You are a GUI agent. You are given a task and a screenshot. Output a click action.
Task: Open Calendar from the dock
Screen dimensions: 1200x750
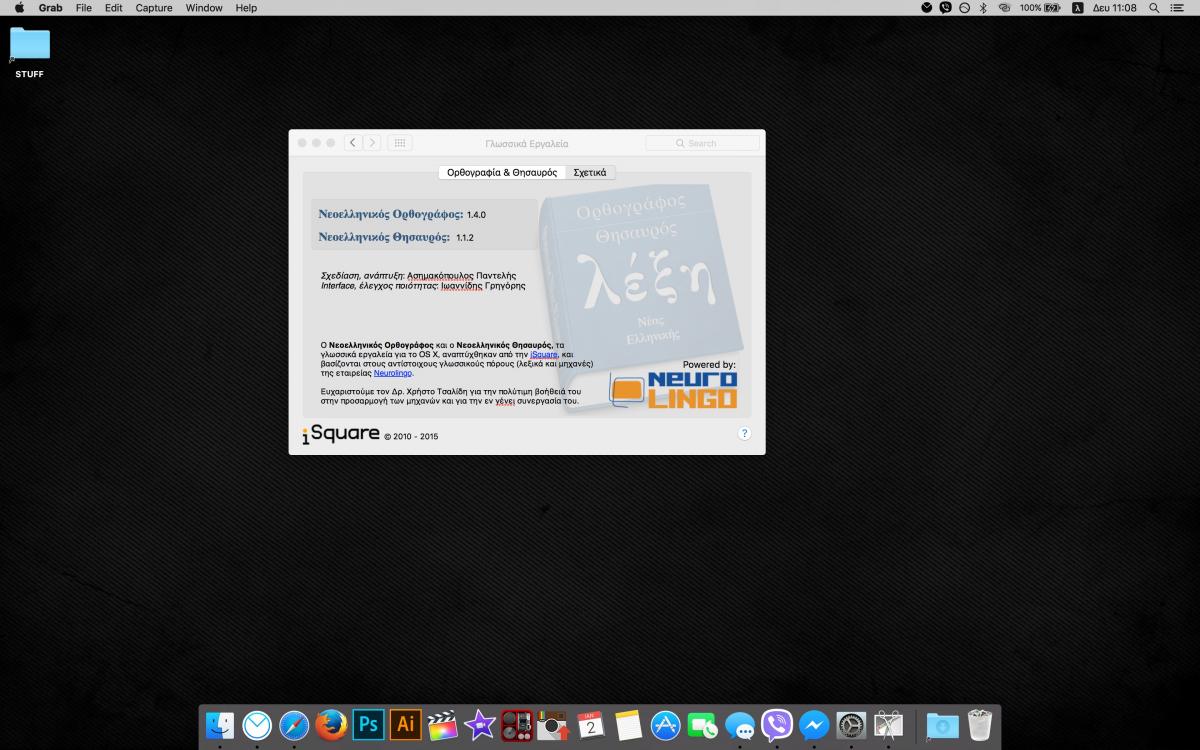tap(591, 725)
